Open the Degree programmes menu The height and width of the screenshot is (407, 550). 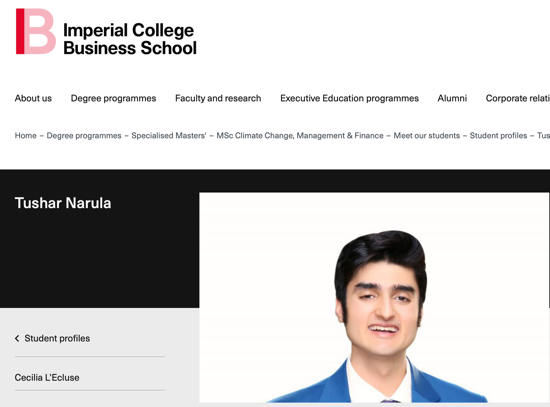113,98
